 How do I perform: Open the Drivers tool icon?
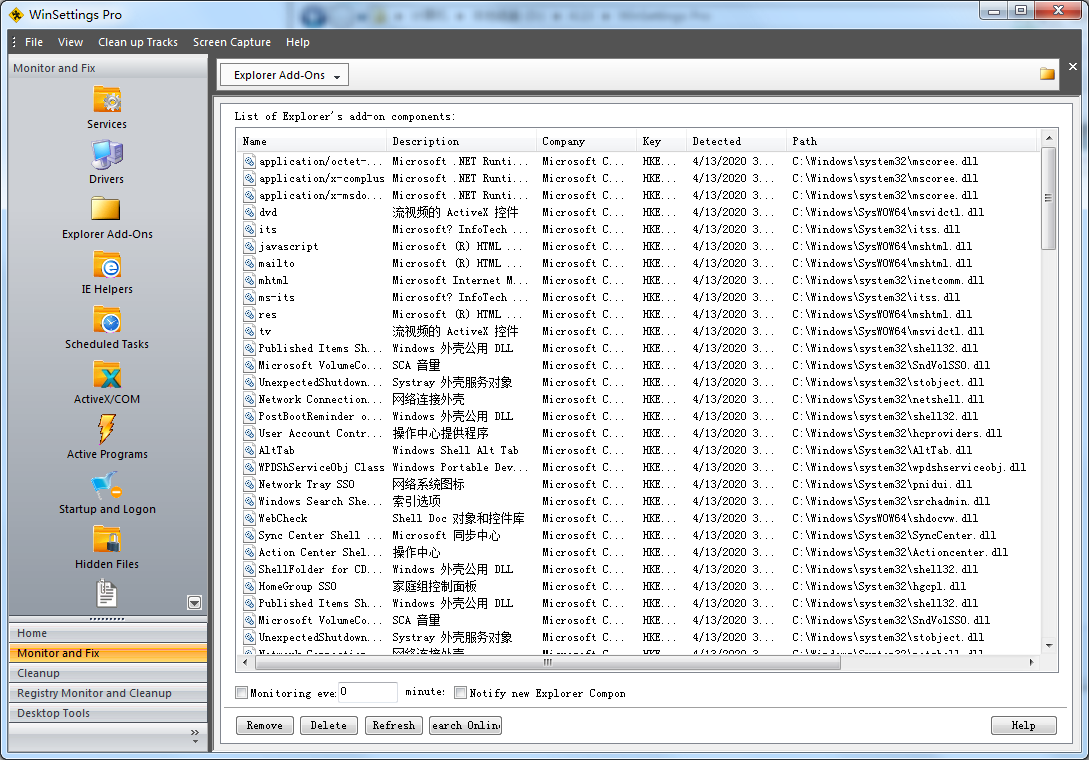(x=107, y=155)
